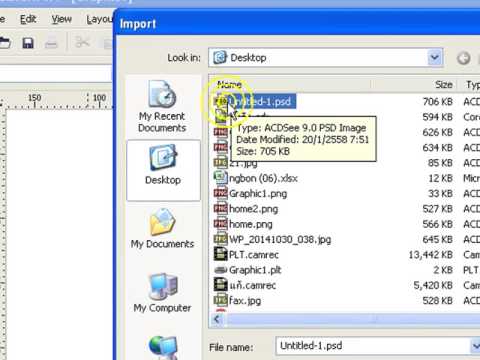Screen dimensions: 480x360
Task: Open the Edit menu
Action: (28, 19)
